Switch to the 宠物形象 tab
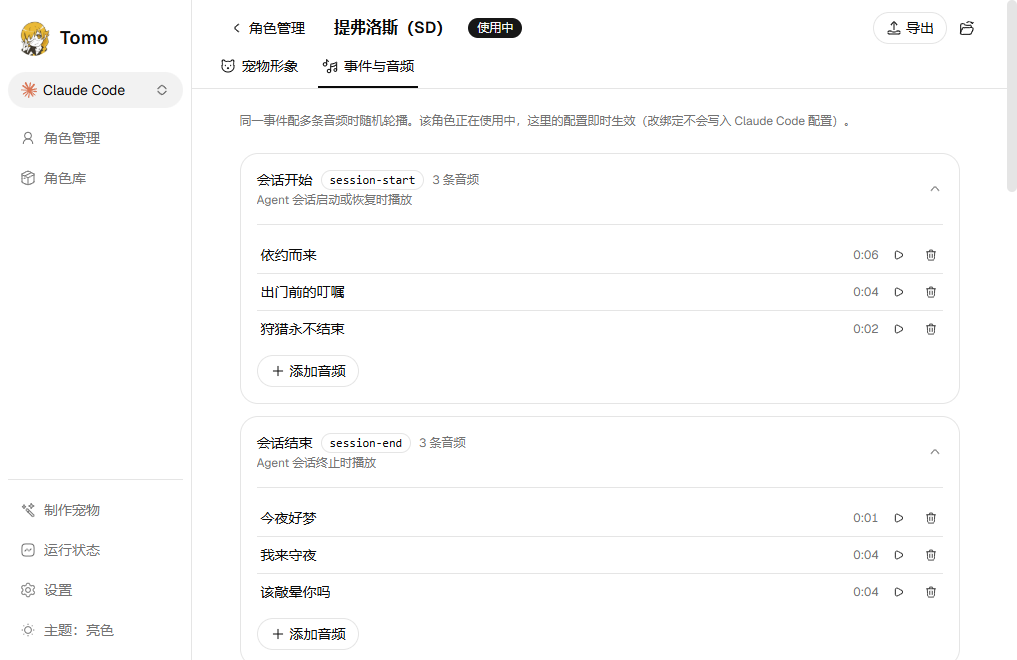Image resolution: width=1017 pixels, height=660 pixels. [x=259, y=66]
